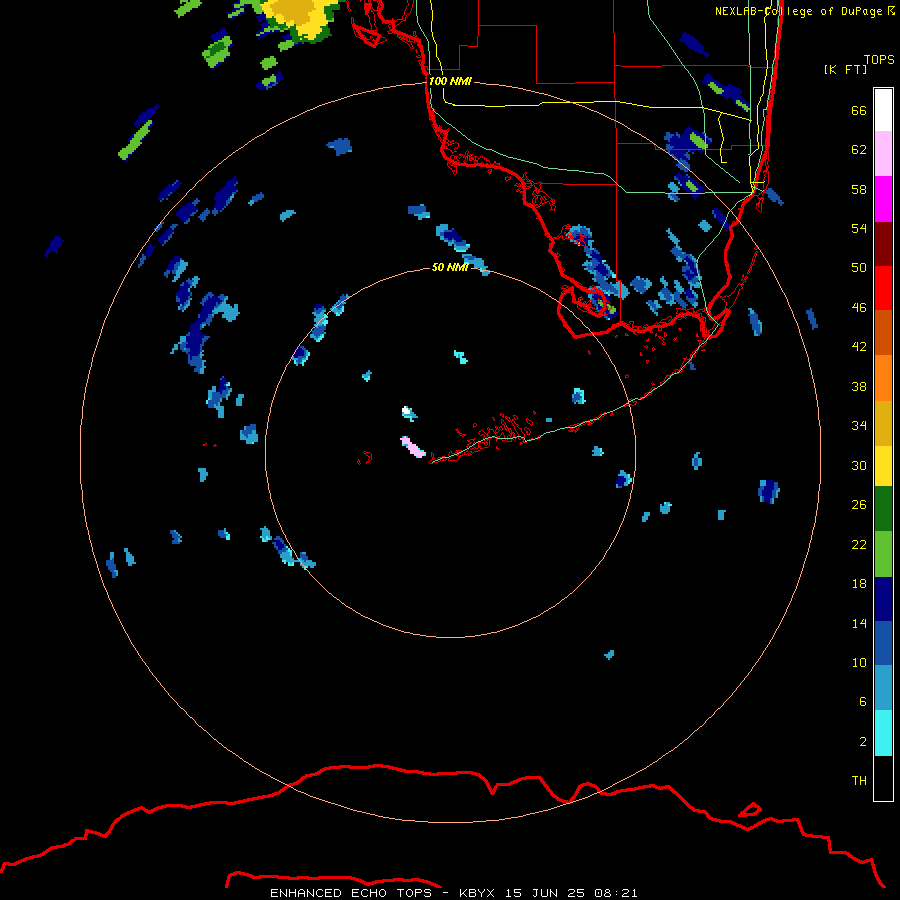Click the "TH" legend label
The height and width of the screenshot is (900, 900).
click(x=859, y=781)
